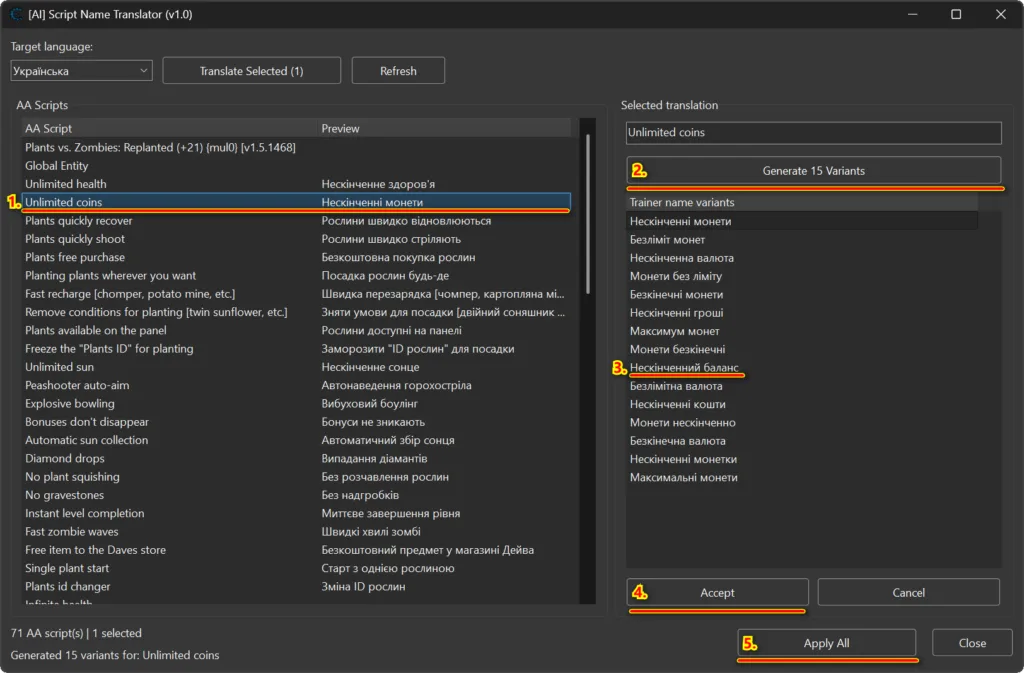Click the Close button at bottom

point(972,643)
